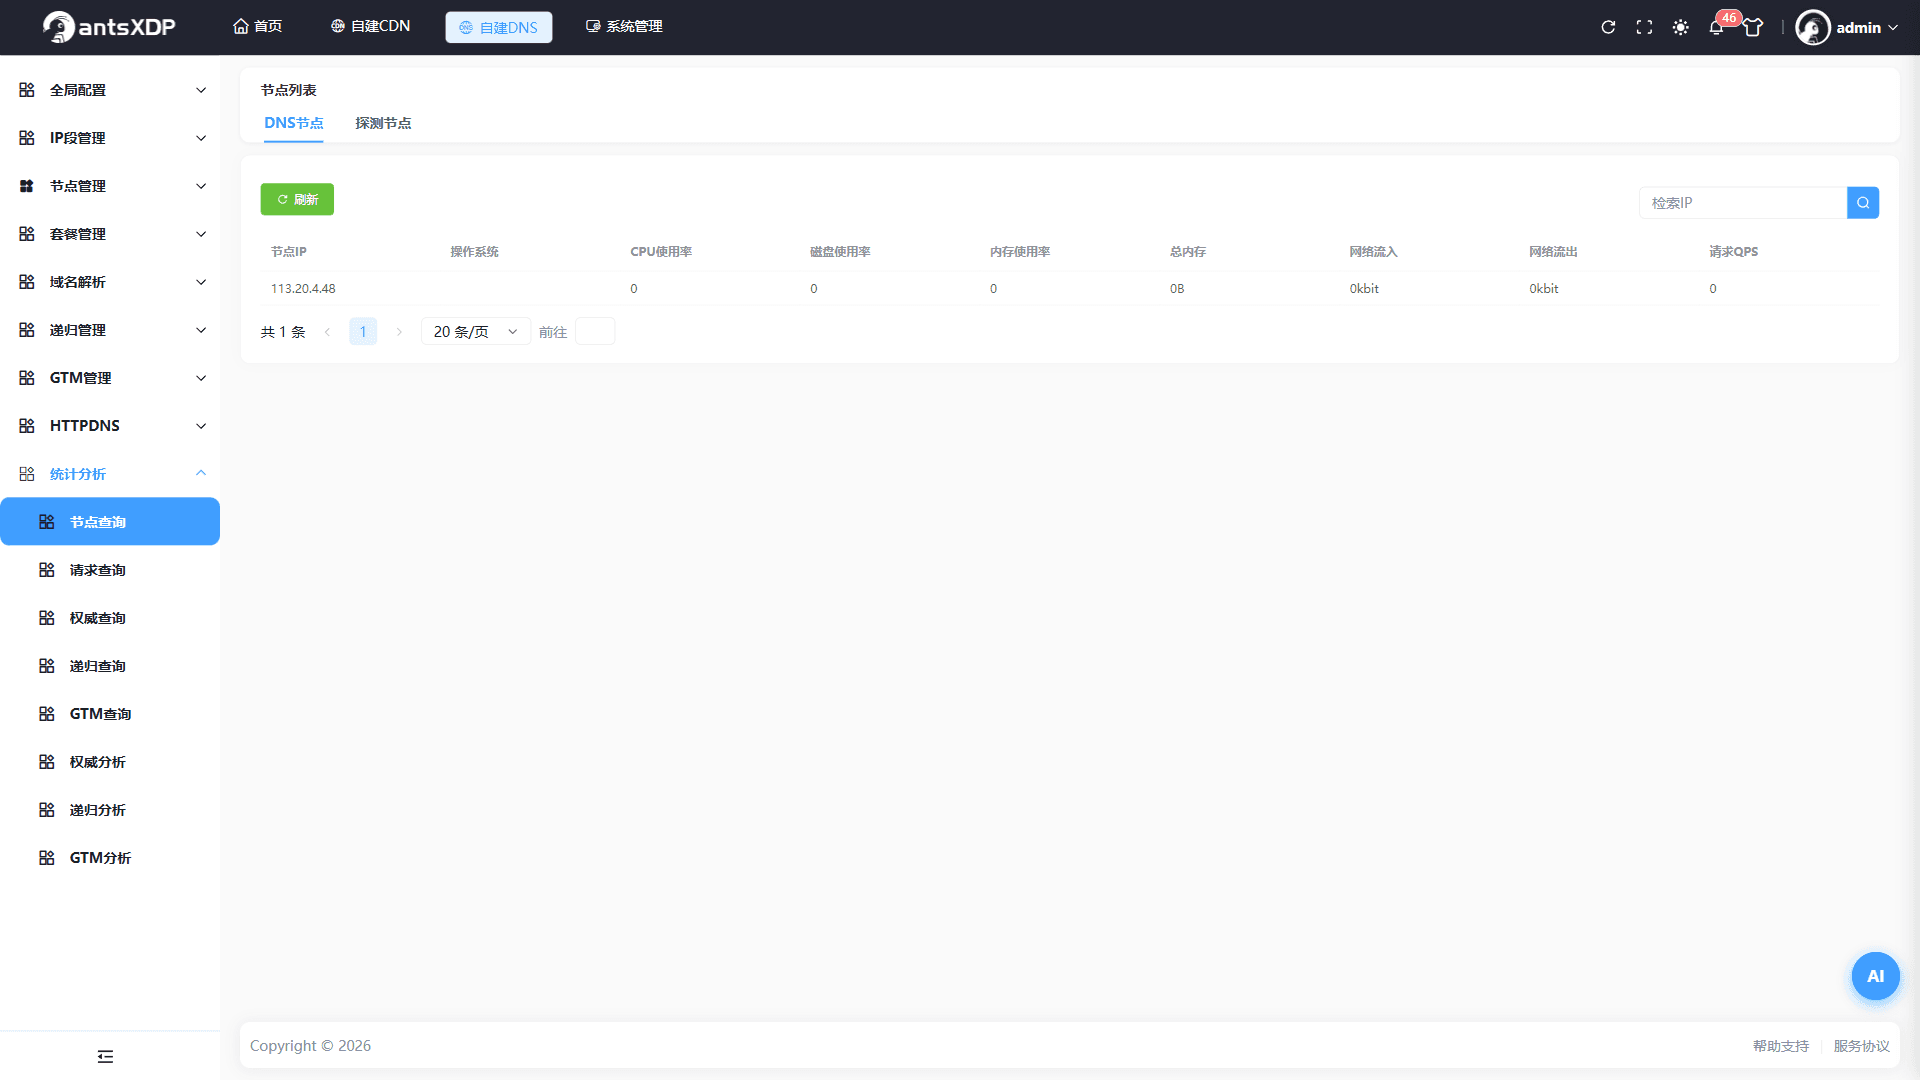Open 系统管理 in top navigation

[624, 27]
